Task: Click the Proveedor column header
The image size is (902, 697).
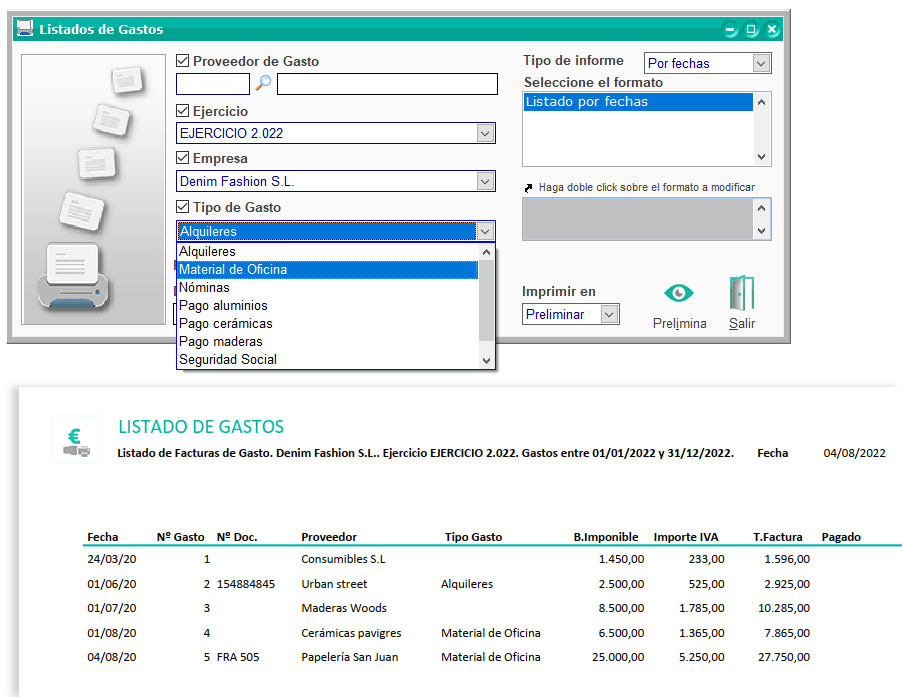Action: click(x=329, y=537)
